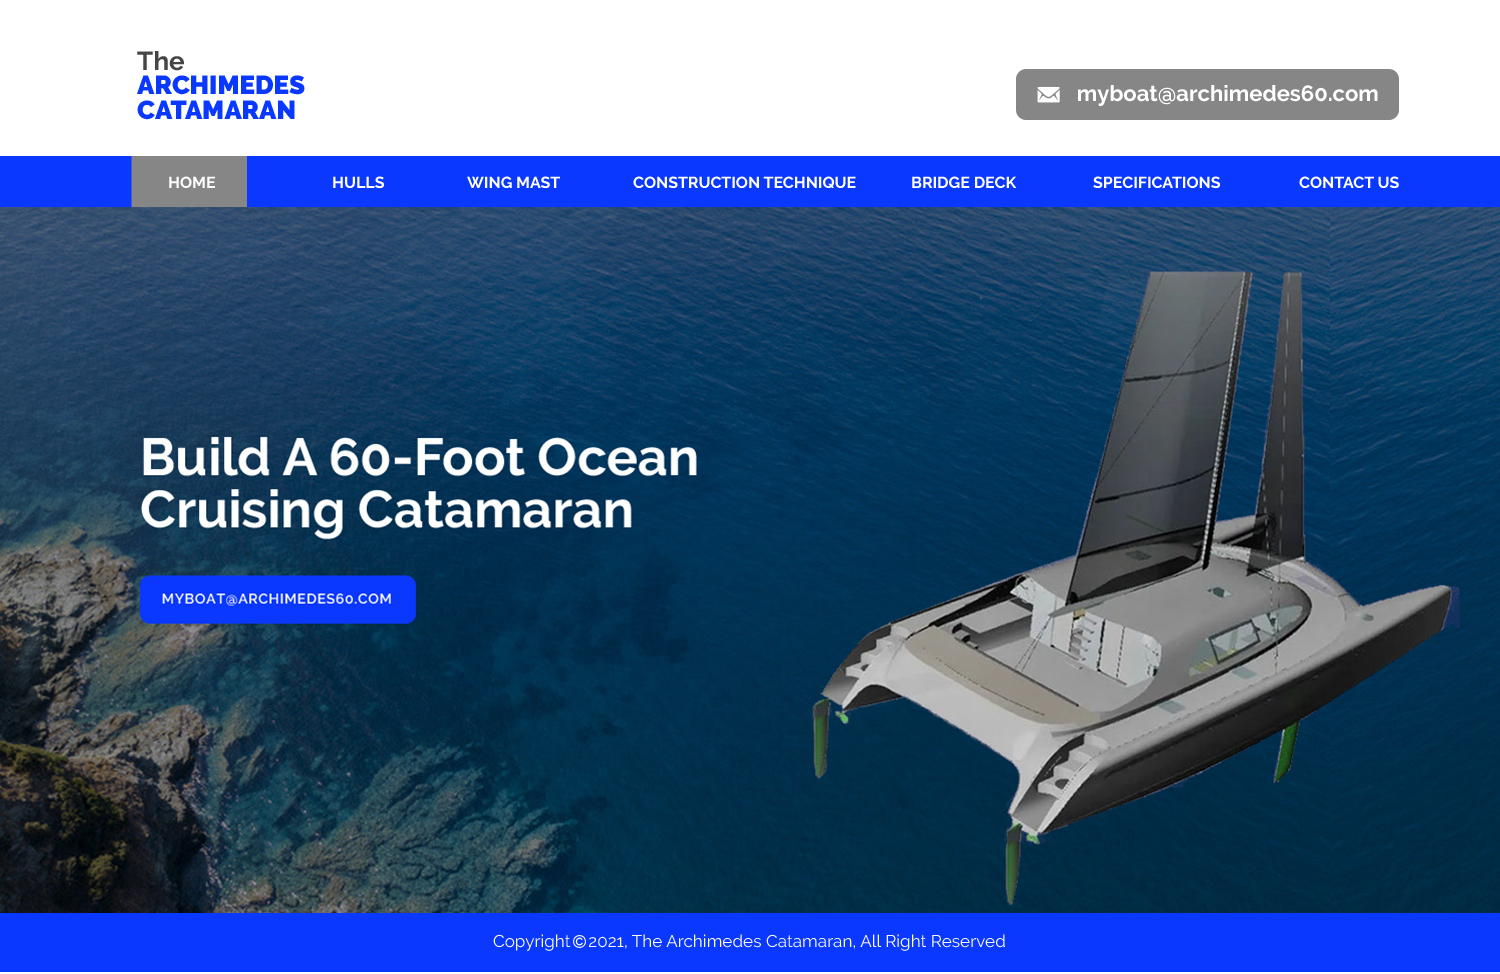Click the envelope icon in header
Screen dimensions: 1500x974
1048,95
